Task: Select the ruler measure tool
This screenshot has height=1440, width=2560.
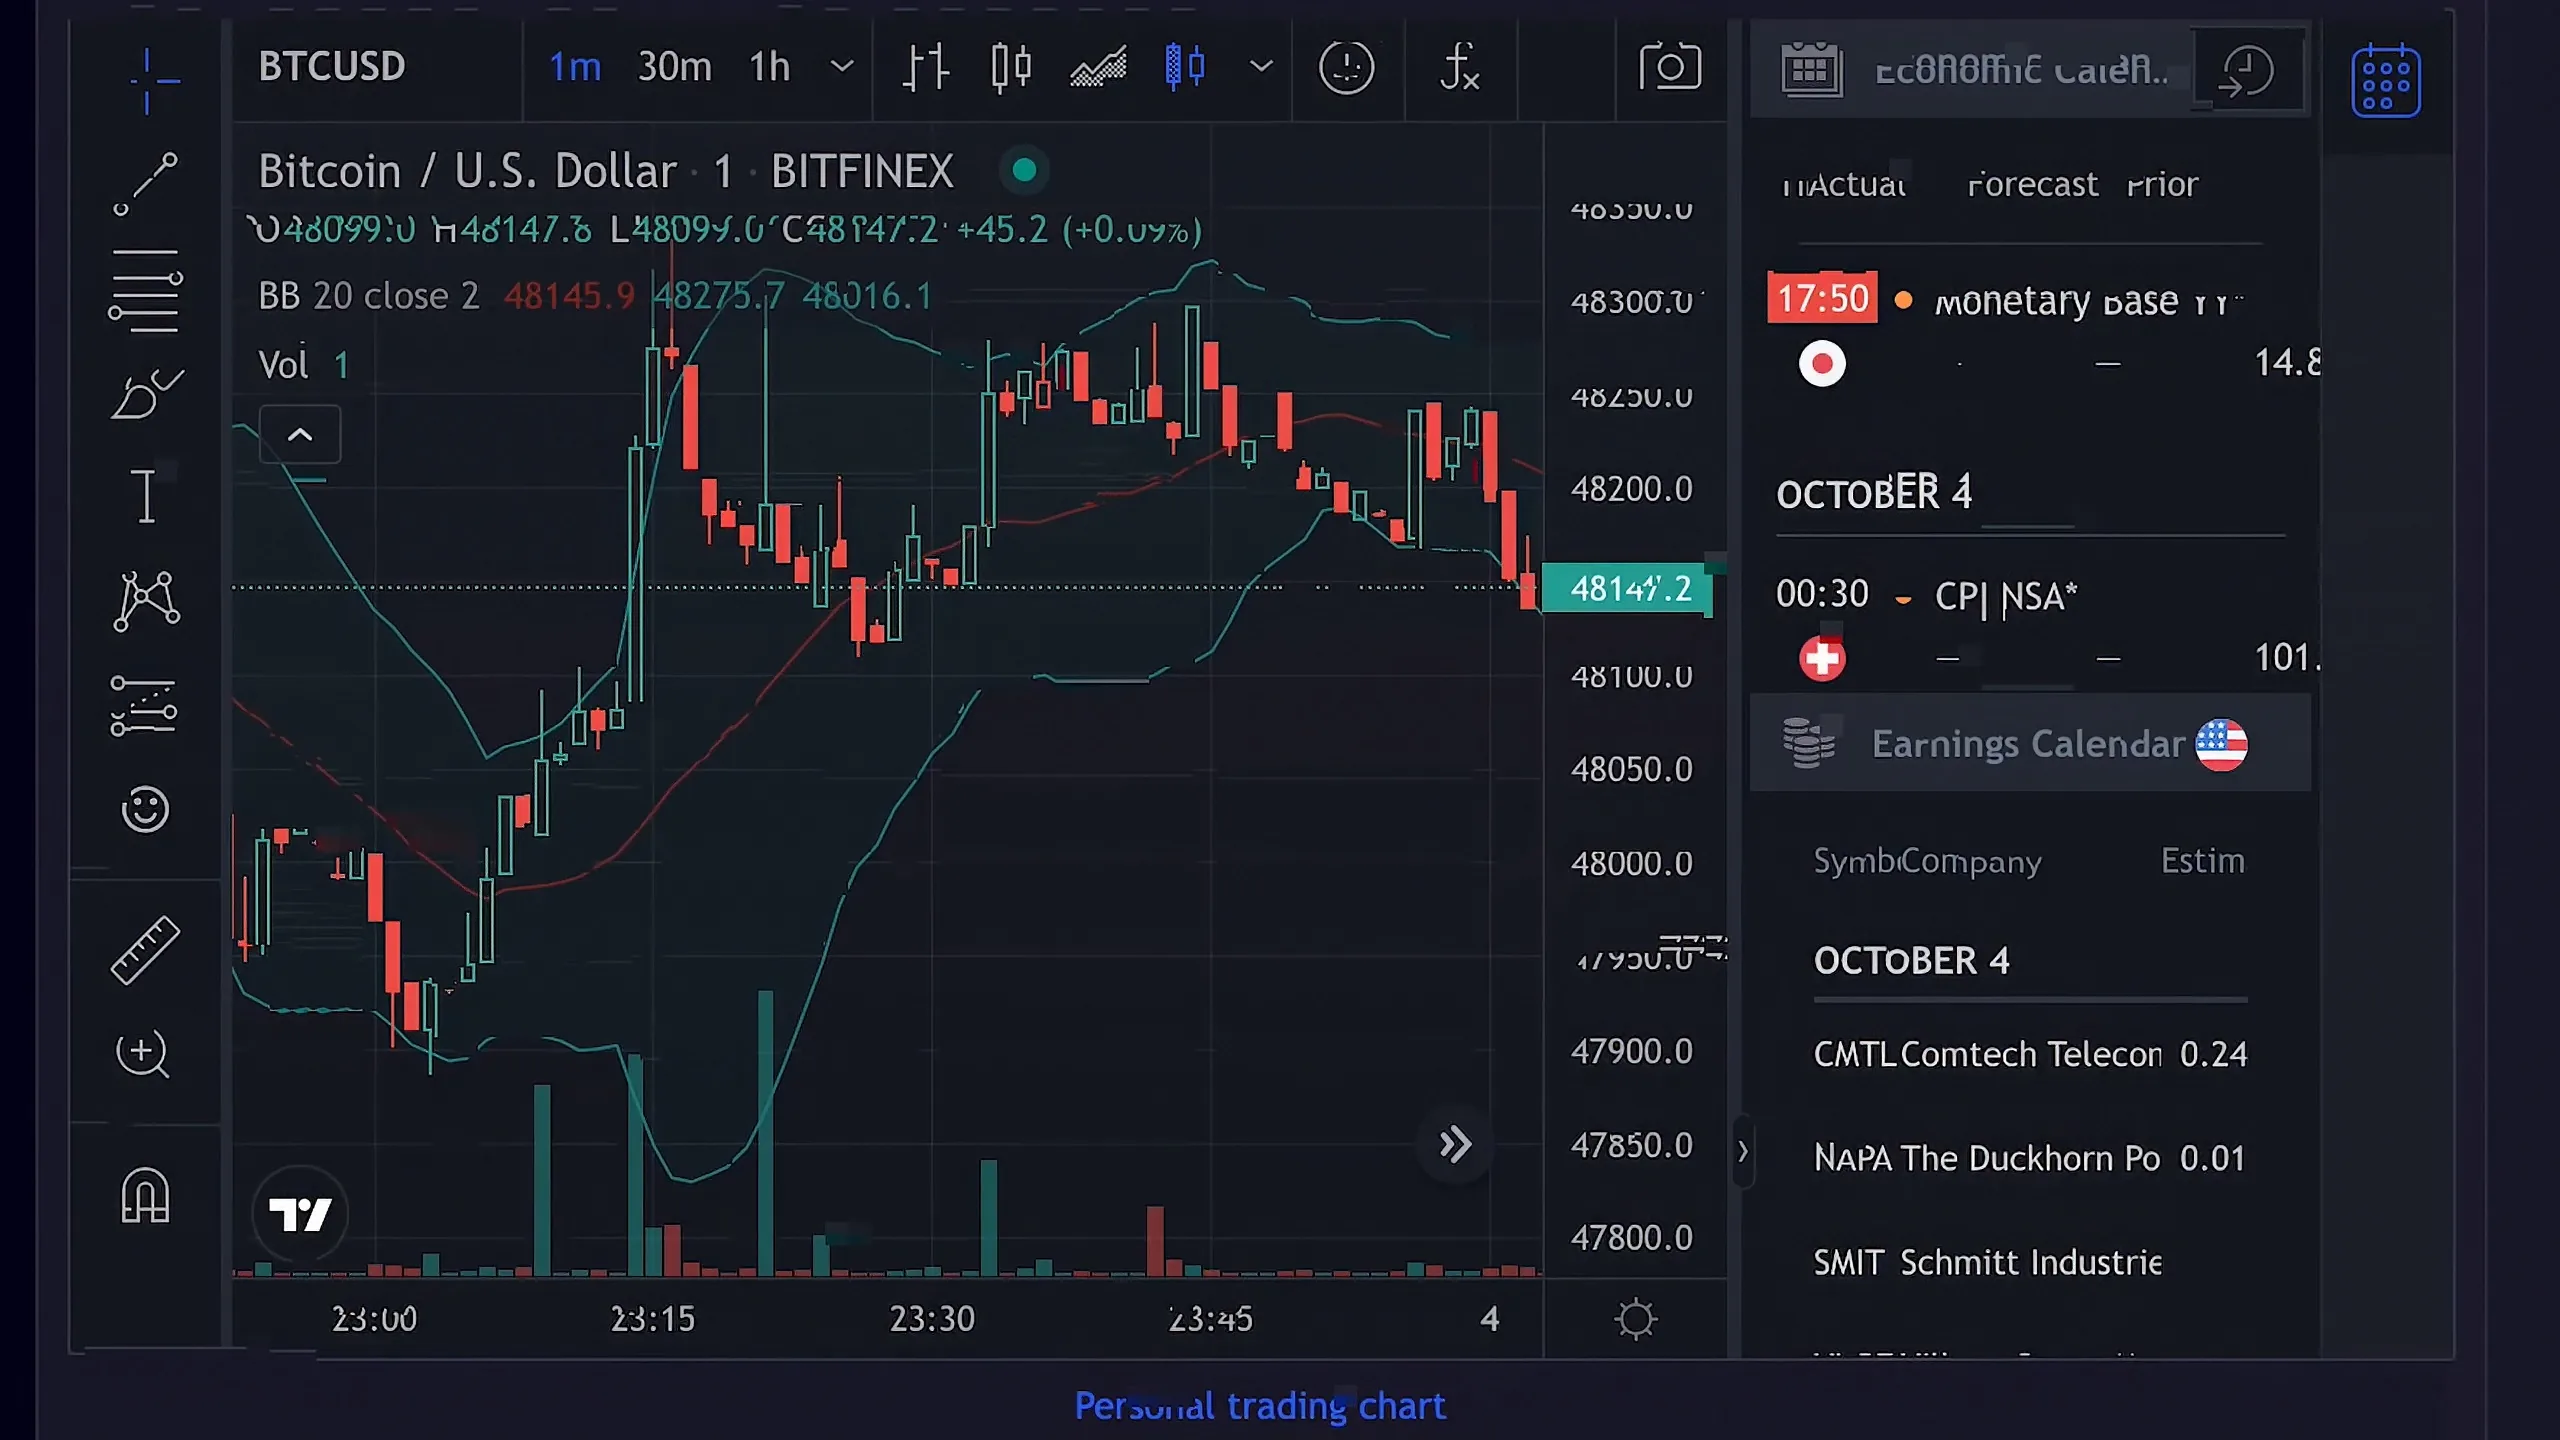Action: (145, 950)
